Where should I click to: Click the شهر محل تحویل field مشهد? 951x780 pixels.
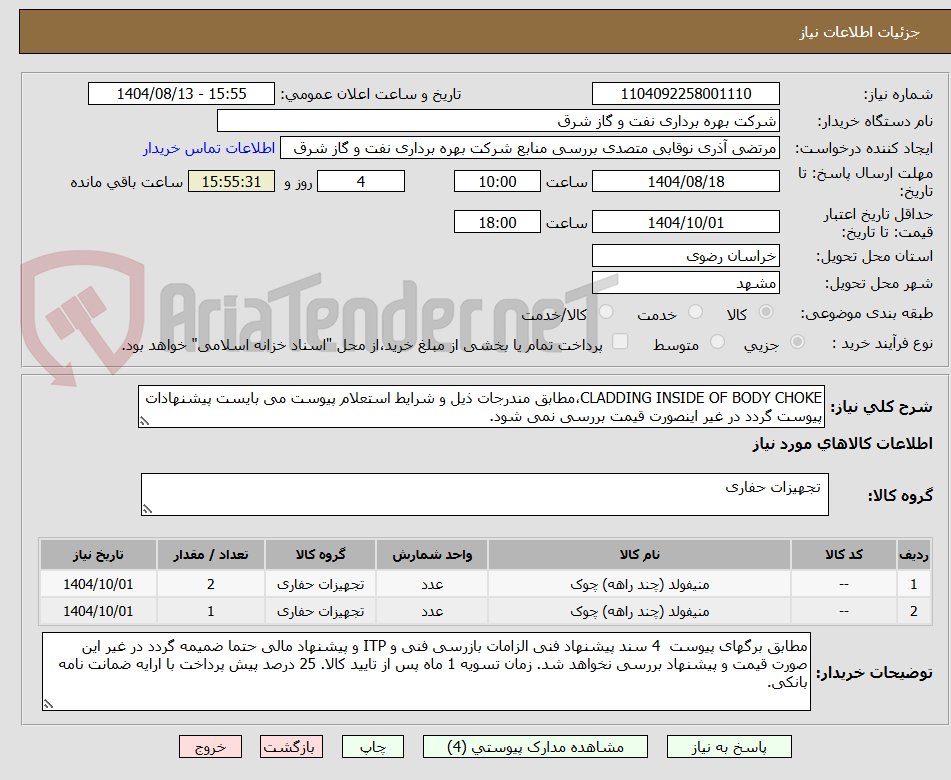click(x=685, y=283)
